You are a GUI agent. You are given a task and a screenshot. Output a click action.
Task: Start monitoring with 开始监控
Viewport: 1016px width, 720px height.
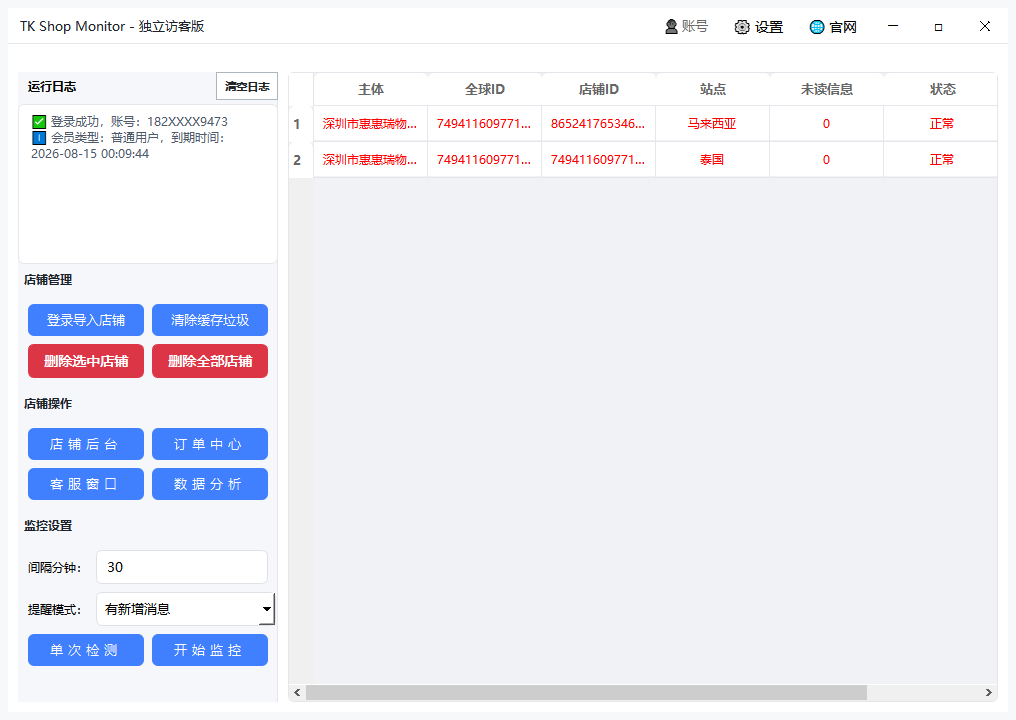[210, 650]
